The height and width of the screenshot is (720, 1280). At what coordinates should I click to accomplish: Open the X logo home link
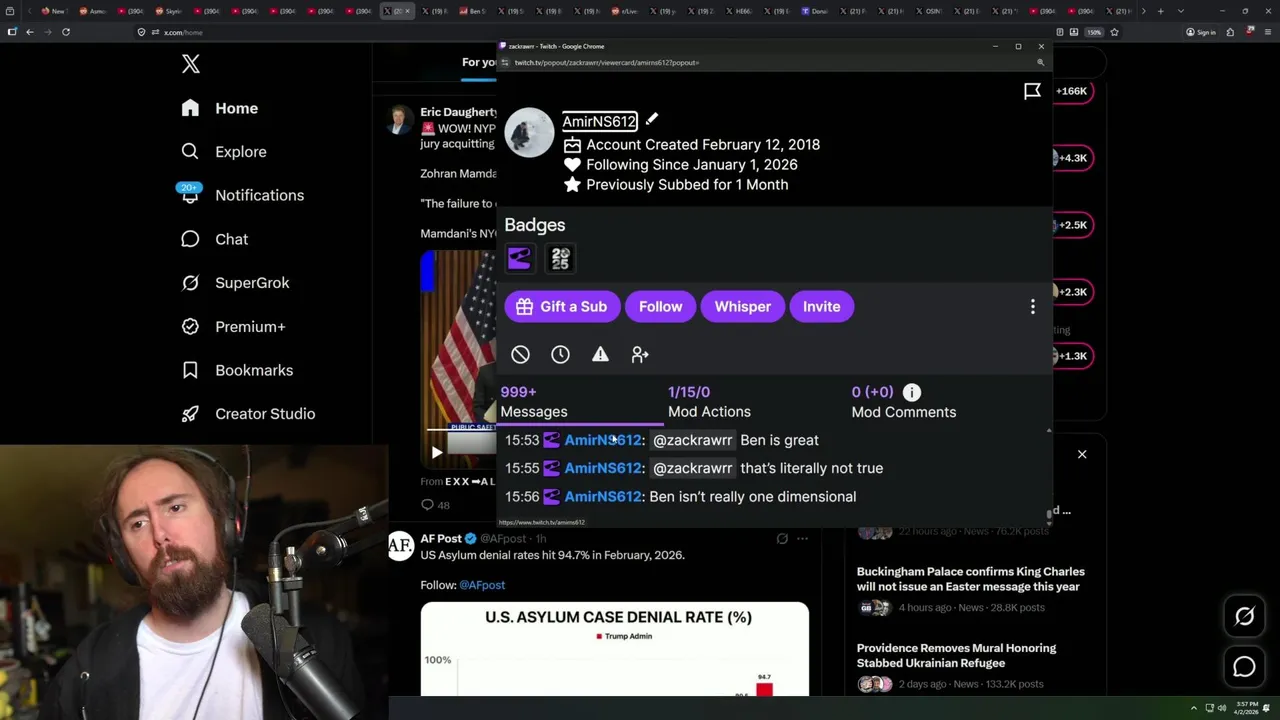pyautogui.click(x=191, y=65)
